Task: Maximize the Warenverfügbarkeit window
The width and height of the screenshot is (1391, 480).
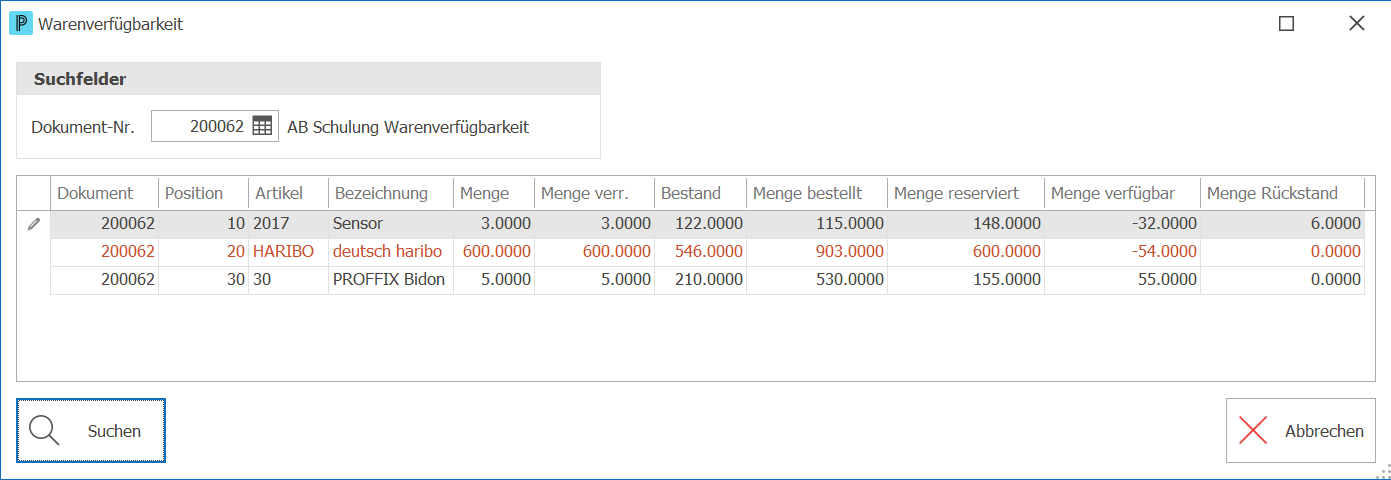Action: (1287, 23)
